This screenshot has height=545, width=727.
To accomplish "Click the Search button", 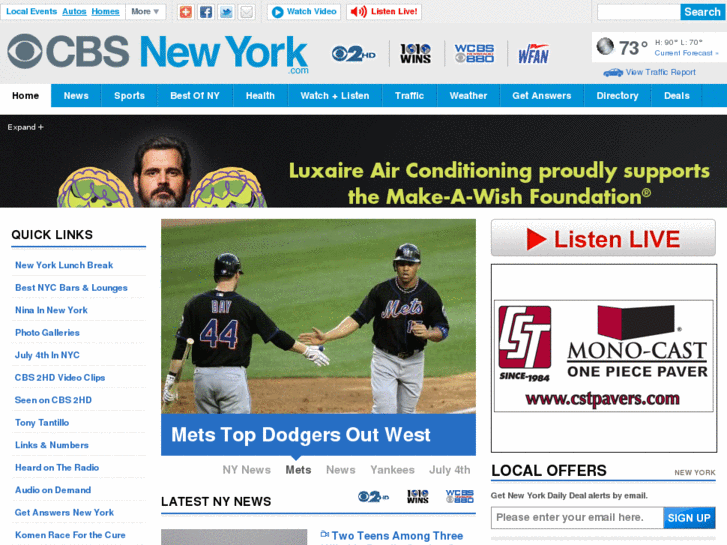I will [x=702, y=12].
